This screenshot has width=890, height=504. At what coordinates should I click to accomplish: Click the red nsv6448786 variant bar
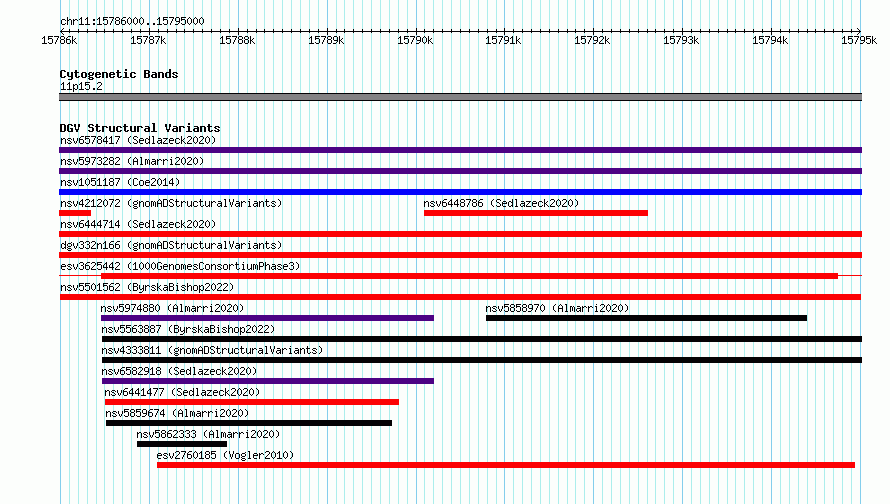536,213
